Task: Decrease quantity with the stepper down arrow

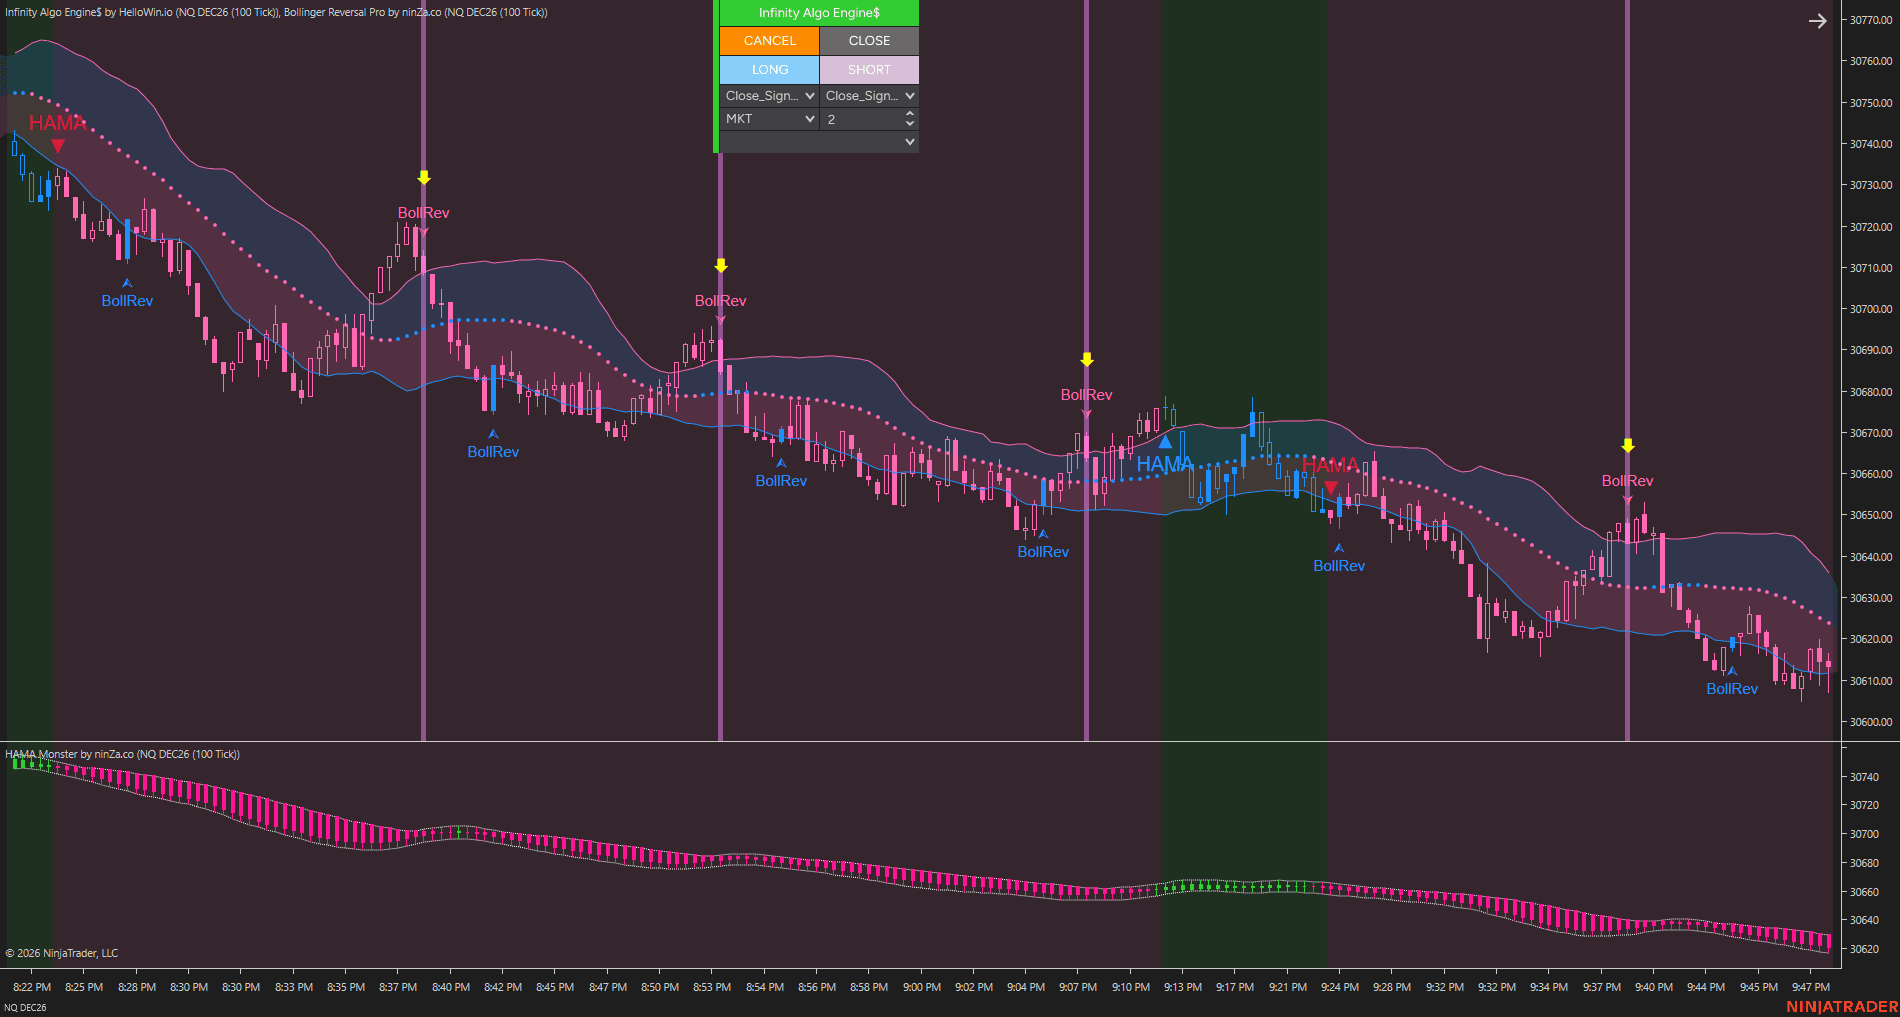Action: 910,124
